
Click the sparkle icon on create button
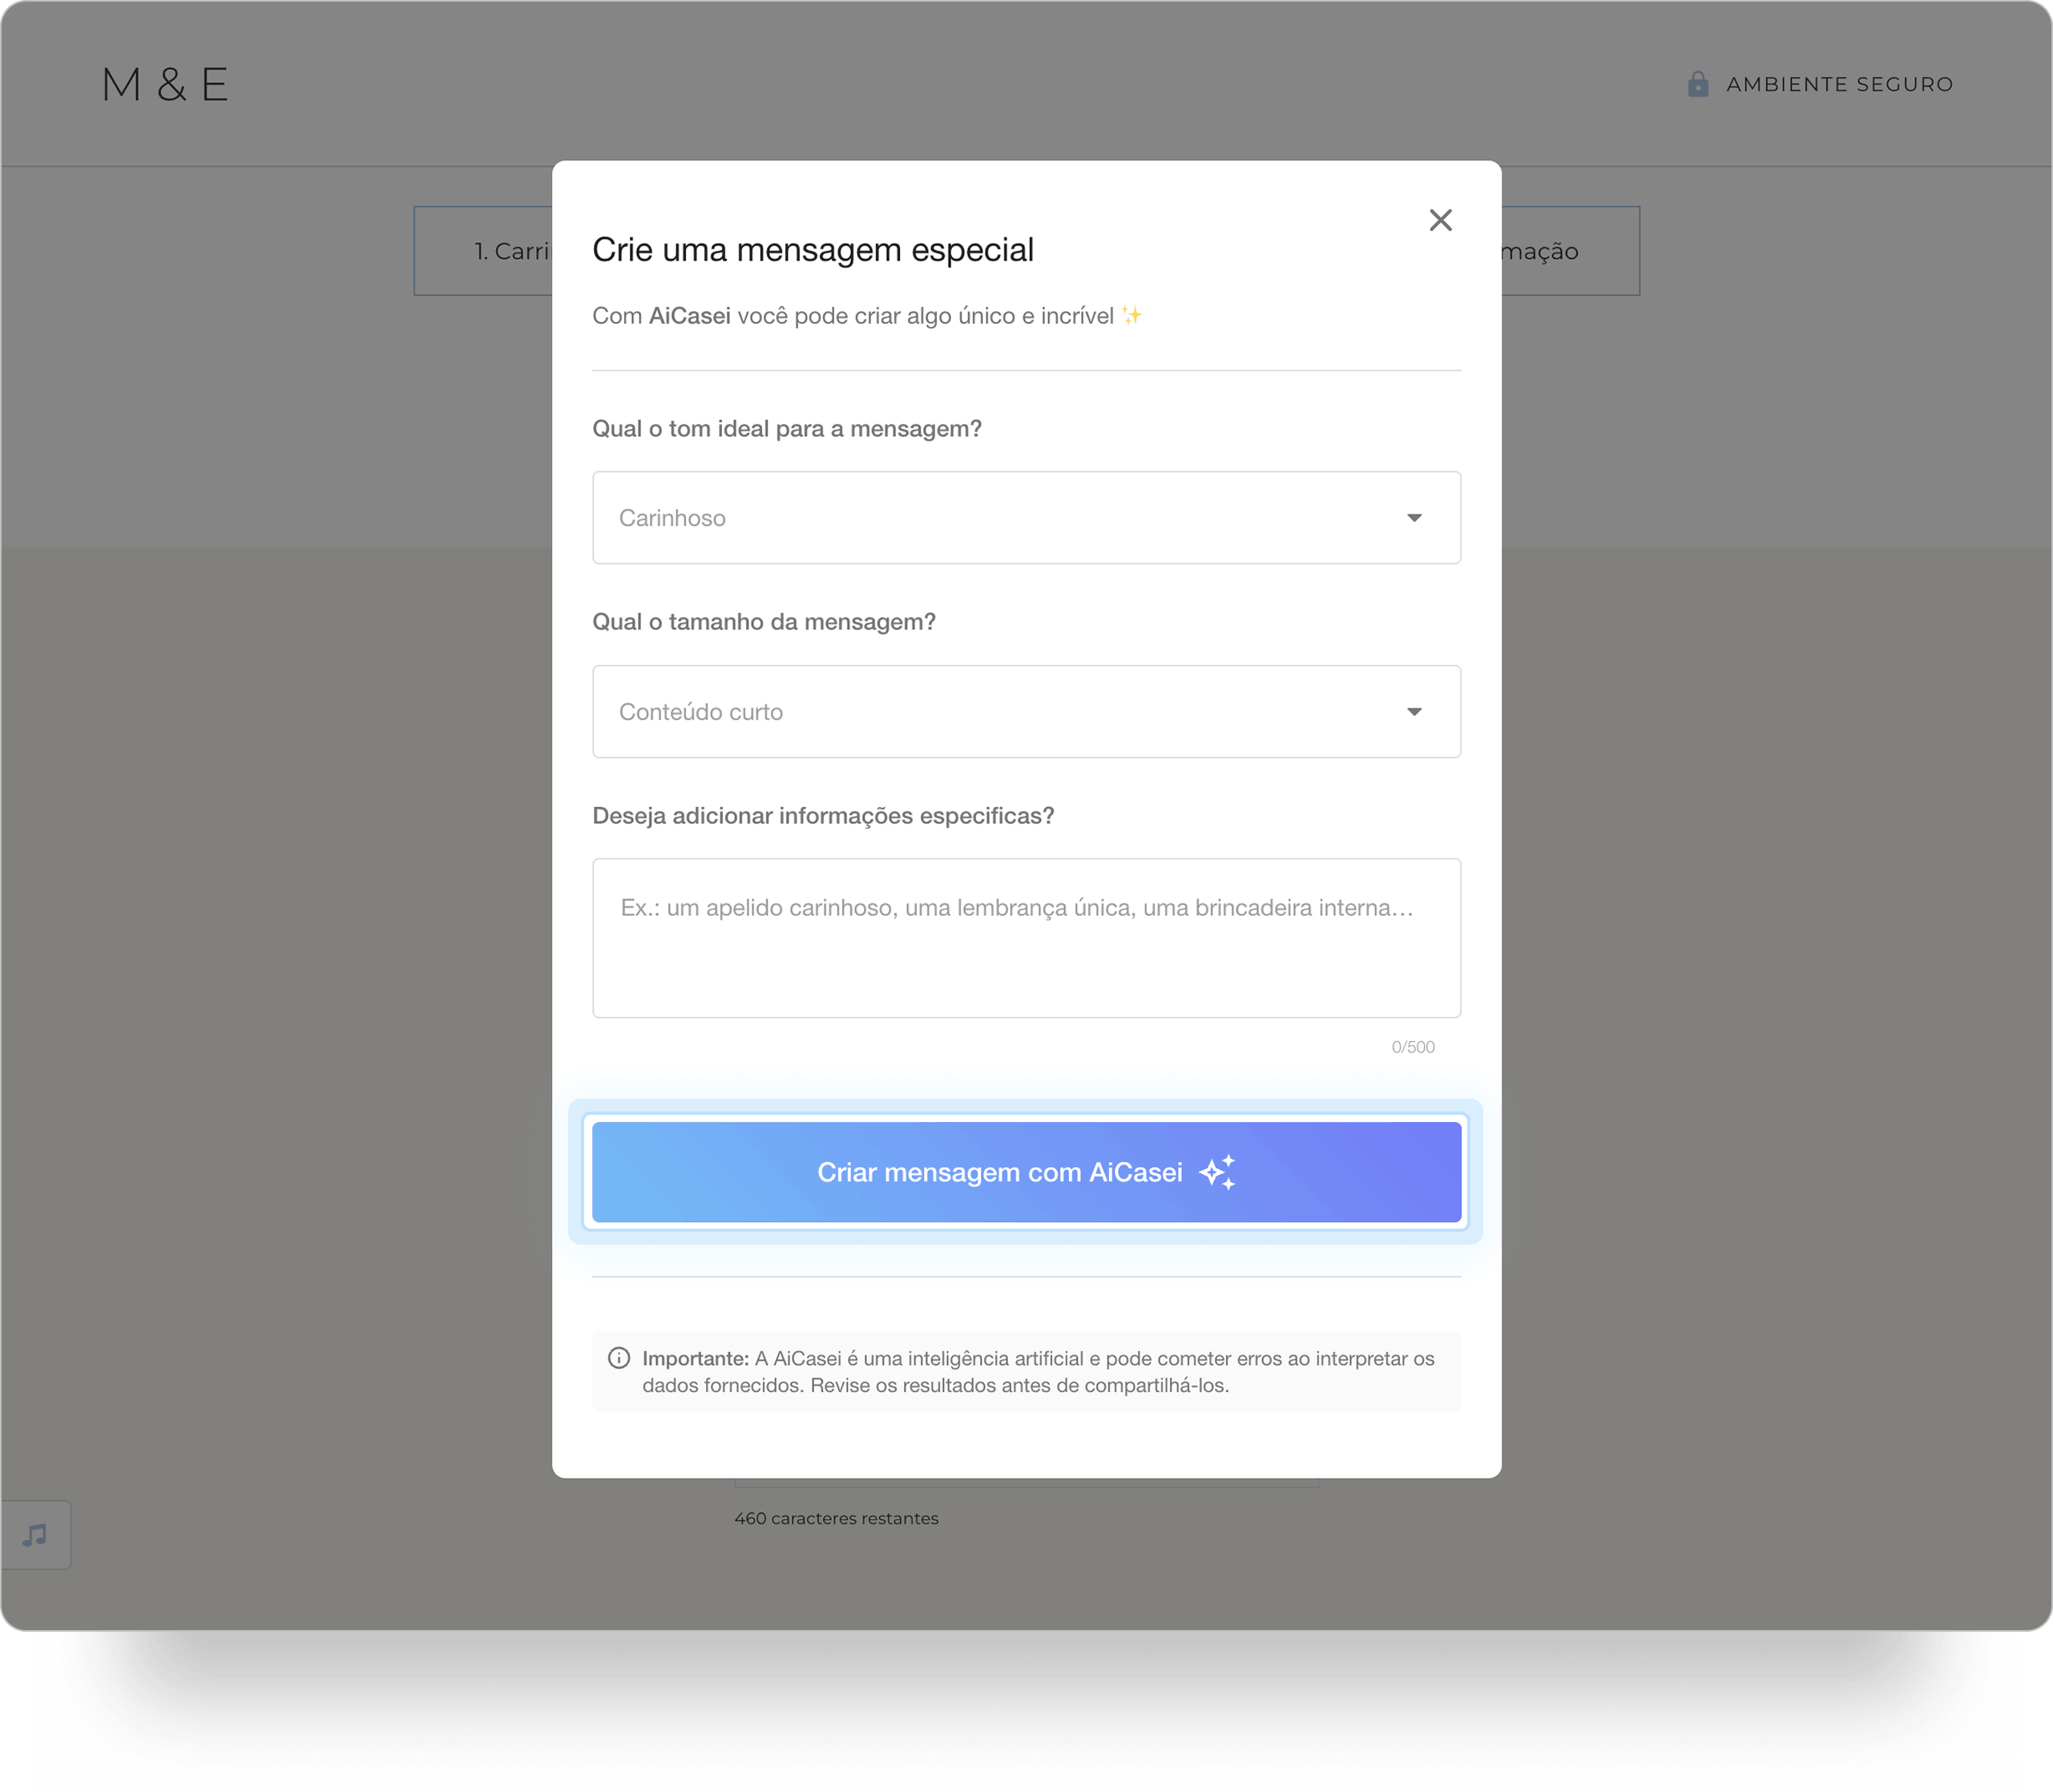[1218, 1172]
